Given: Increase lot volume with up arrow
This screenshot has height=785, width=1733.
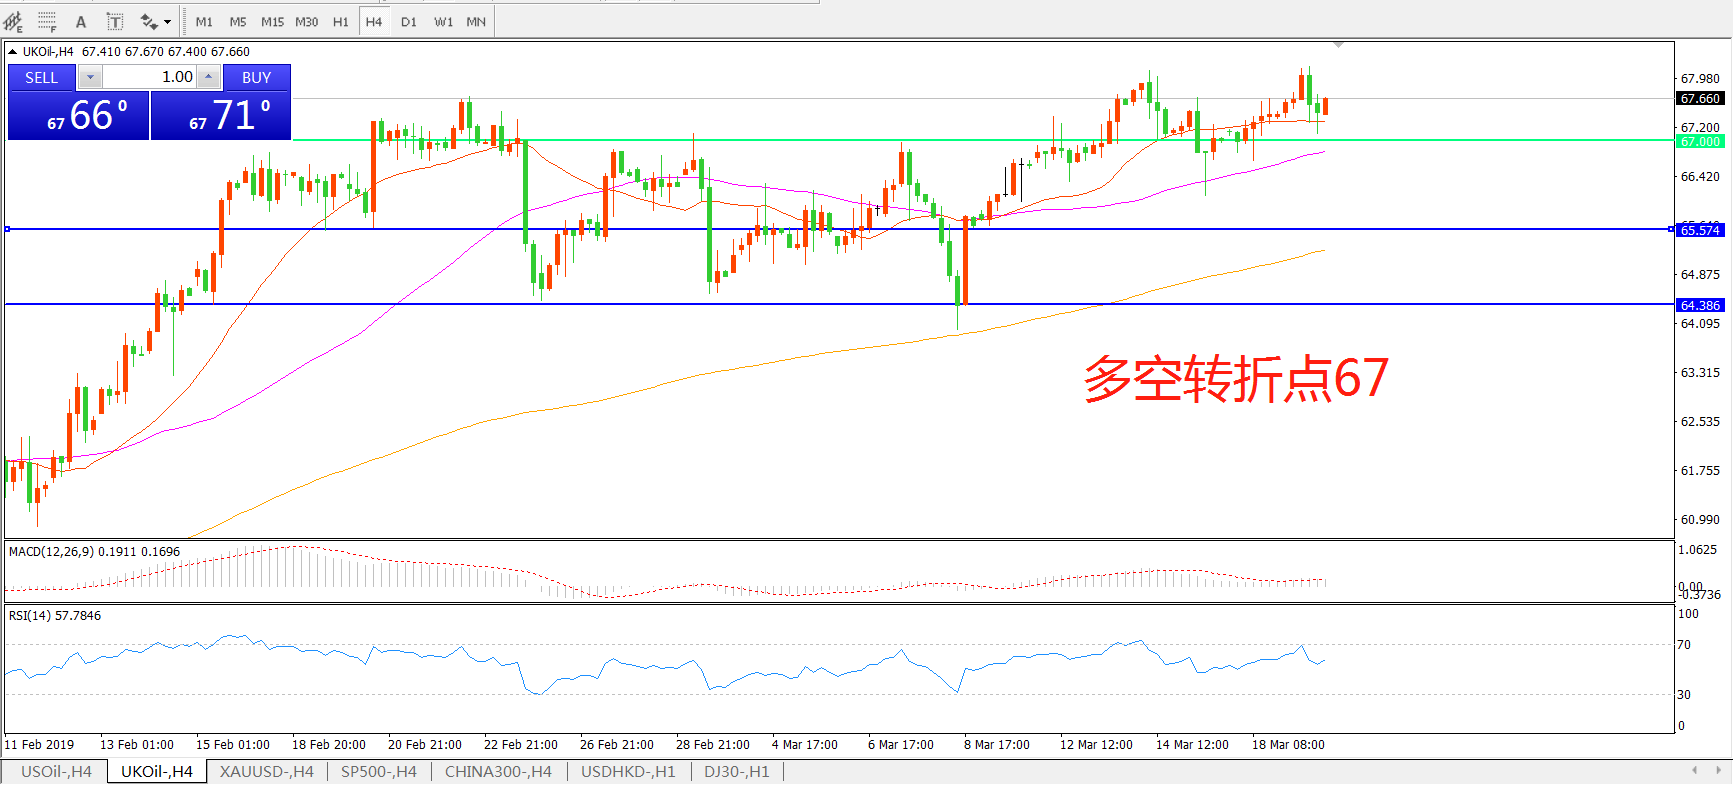Looking at the screenshot, I should tap(208, 77).
